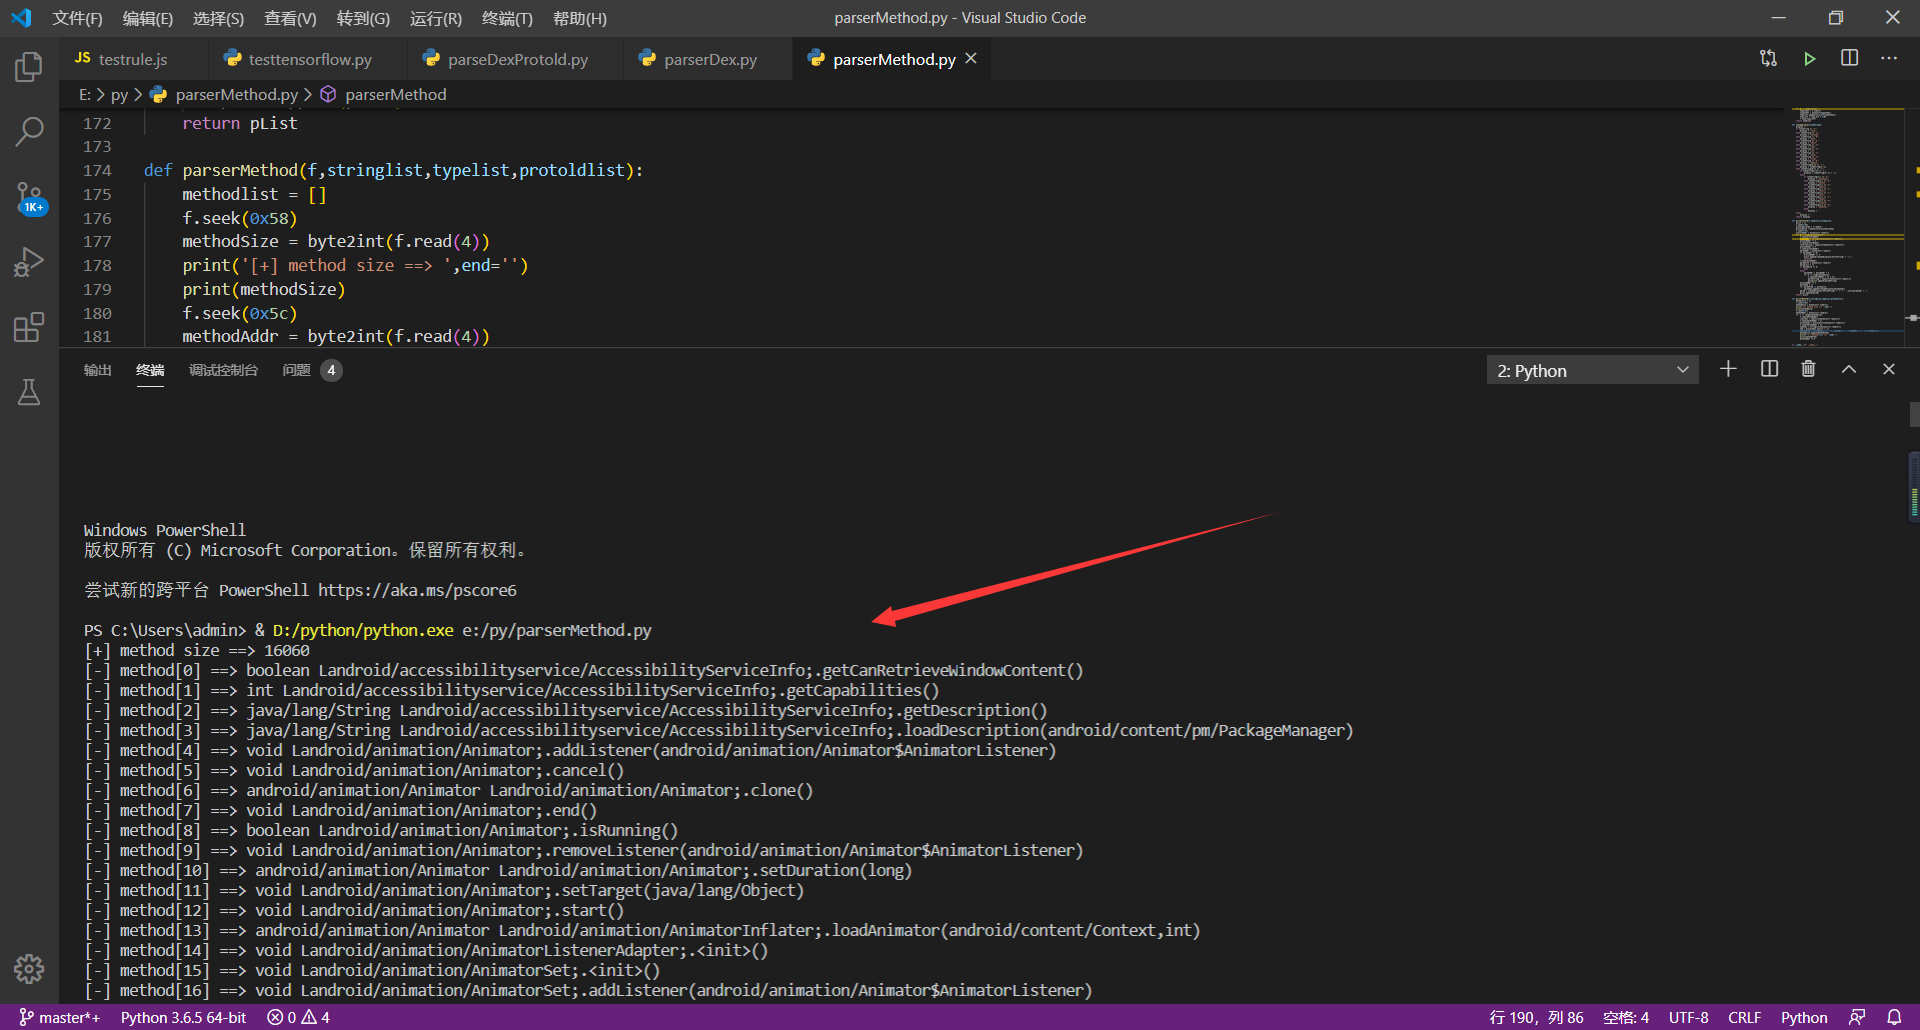Switch to the 调试控制台 panel tab
Image resolution: width=1920 pixels, height=1030 pixels.
223,370
